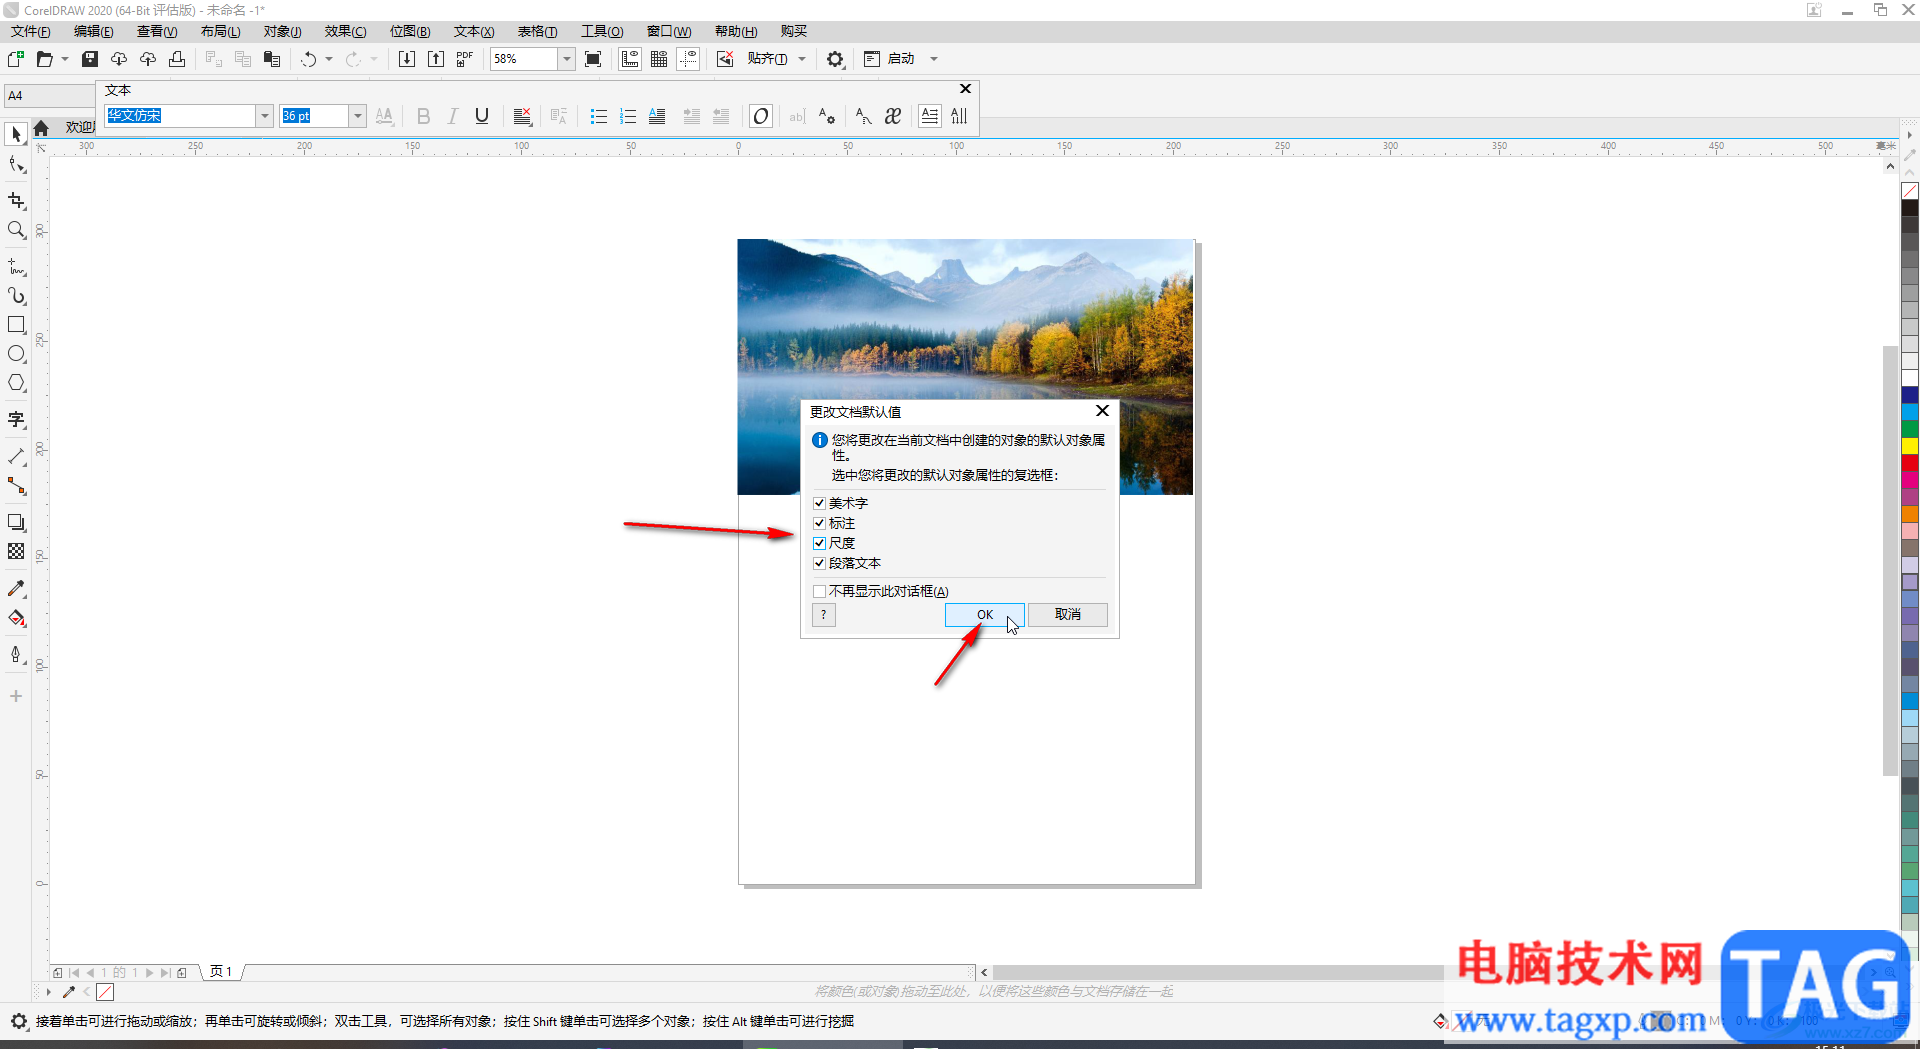1920x1049 pixels.
Task: Select the Pick tool in the toolbox
Action: click(x=16, y=134)
